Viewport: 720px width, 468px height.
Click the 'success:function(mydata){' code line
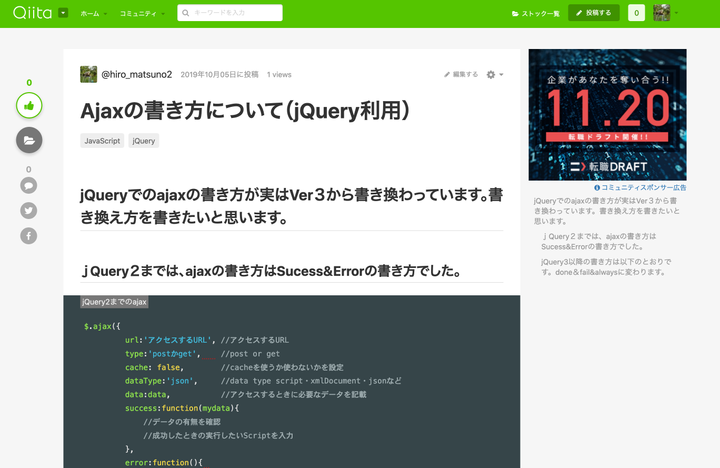182,408
